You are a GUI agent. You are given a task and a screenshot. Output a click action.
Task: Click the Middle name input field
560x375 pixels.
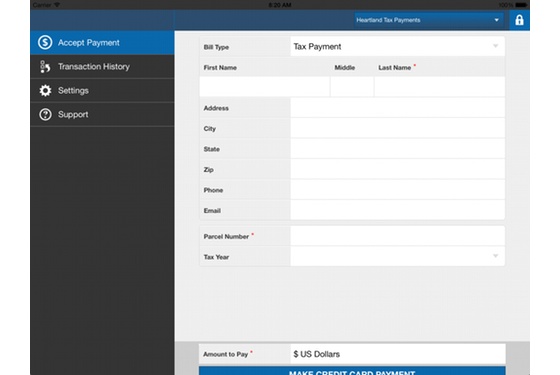(x=352, y=86)
